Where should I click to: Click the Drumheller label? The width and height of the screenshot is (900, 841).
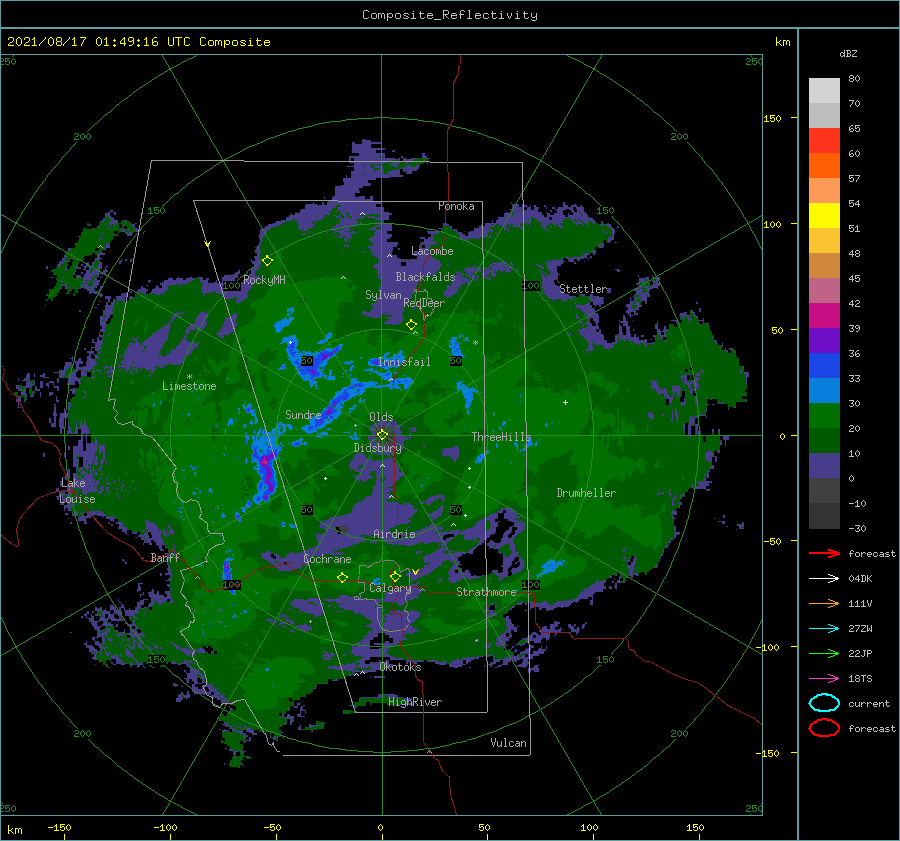[x=586, y=493]
